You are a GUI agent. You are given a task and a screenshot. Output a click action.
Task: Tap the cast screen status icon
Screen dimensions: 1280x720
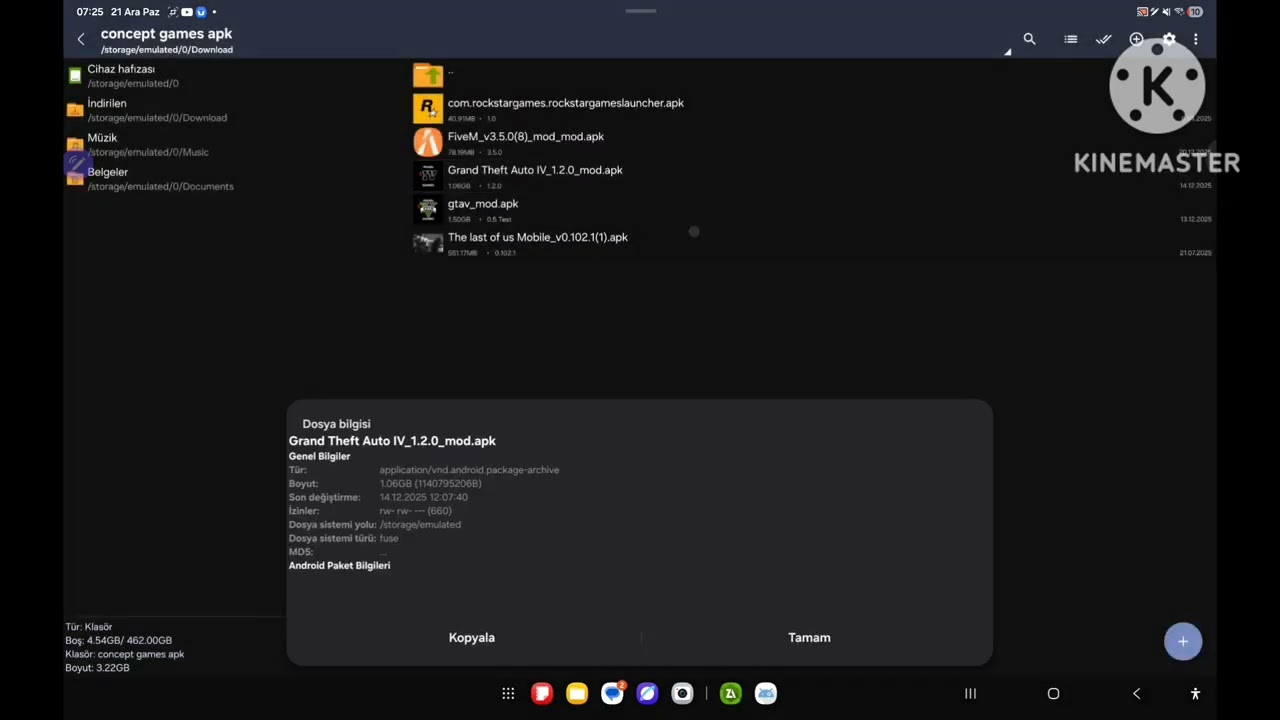(1142, 12)
